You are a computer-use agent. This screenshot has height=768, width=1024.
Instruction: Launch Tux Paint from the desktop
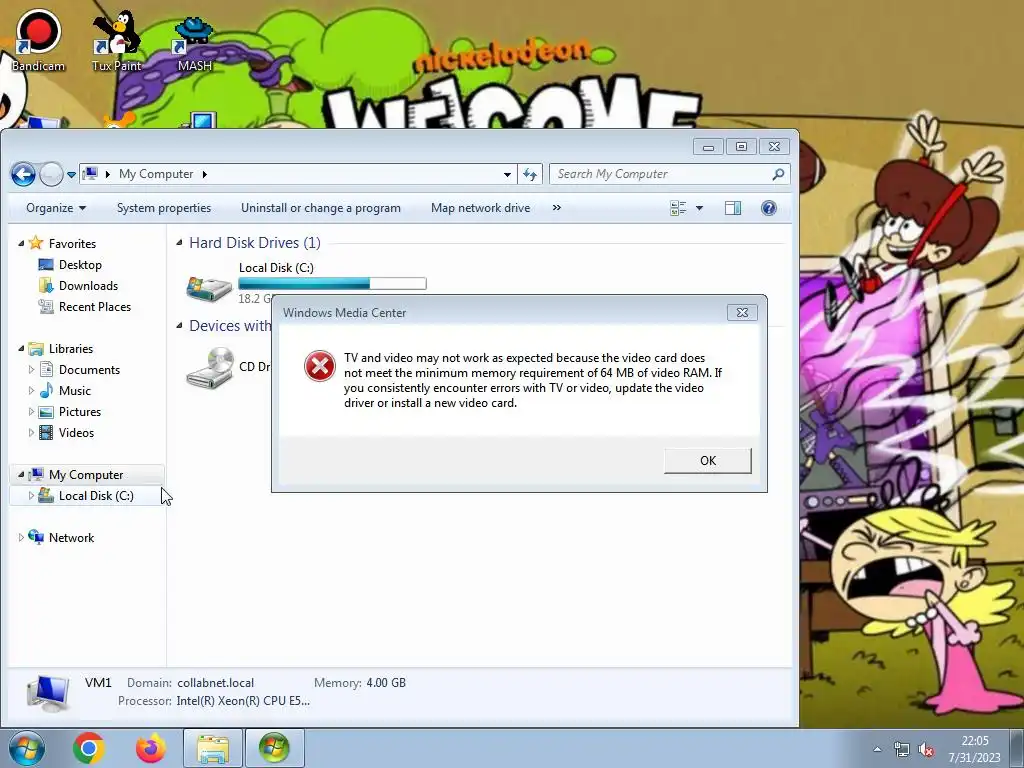[116, 39]
